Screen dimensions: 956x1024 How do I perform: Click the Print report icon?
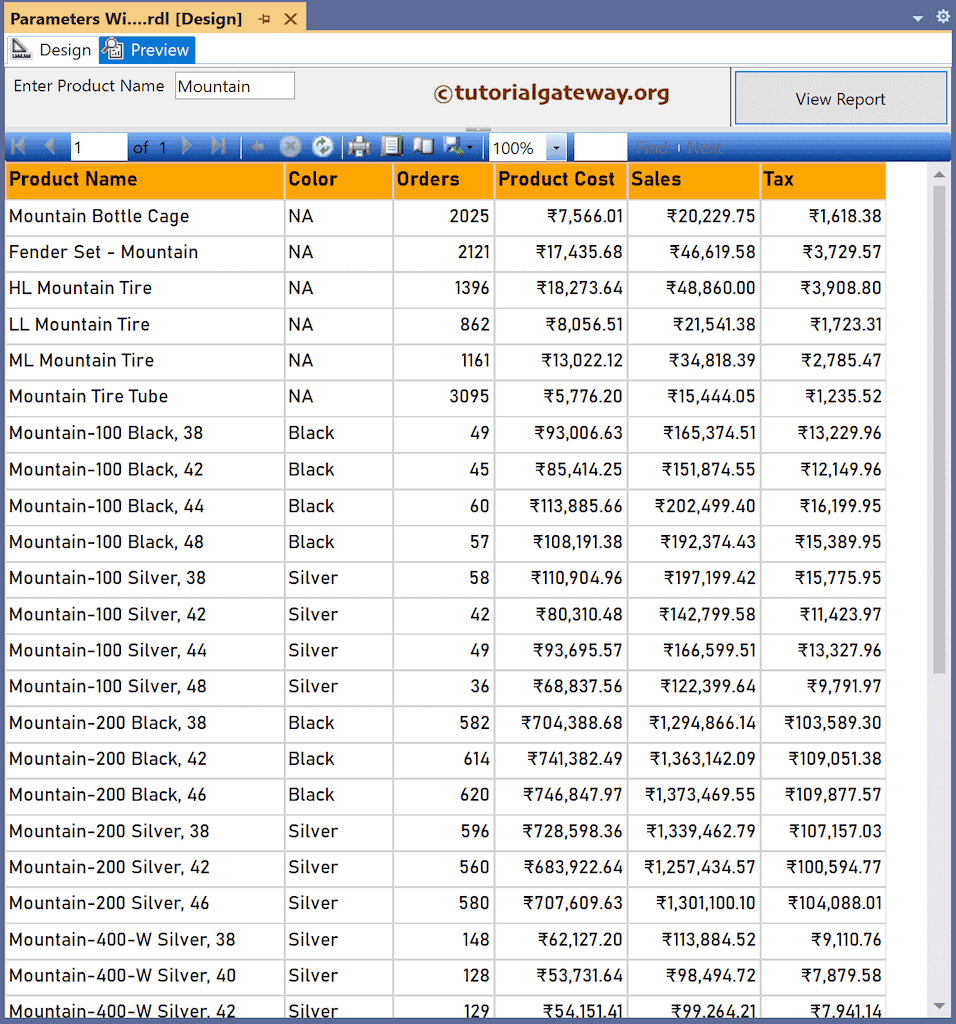(361, 147)
